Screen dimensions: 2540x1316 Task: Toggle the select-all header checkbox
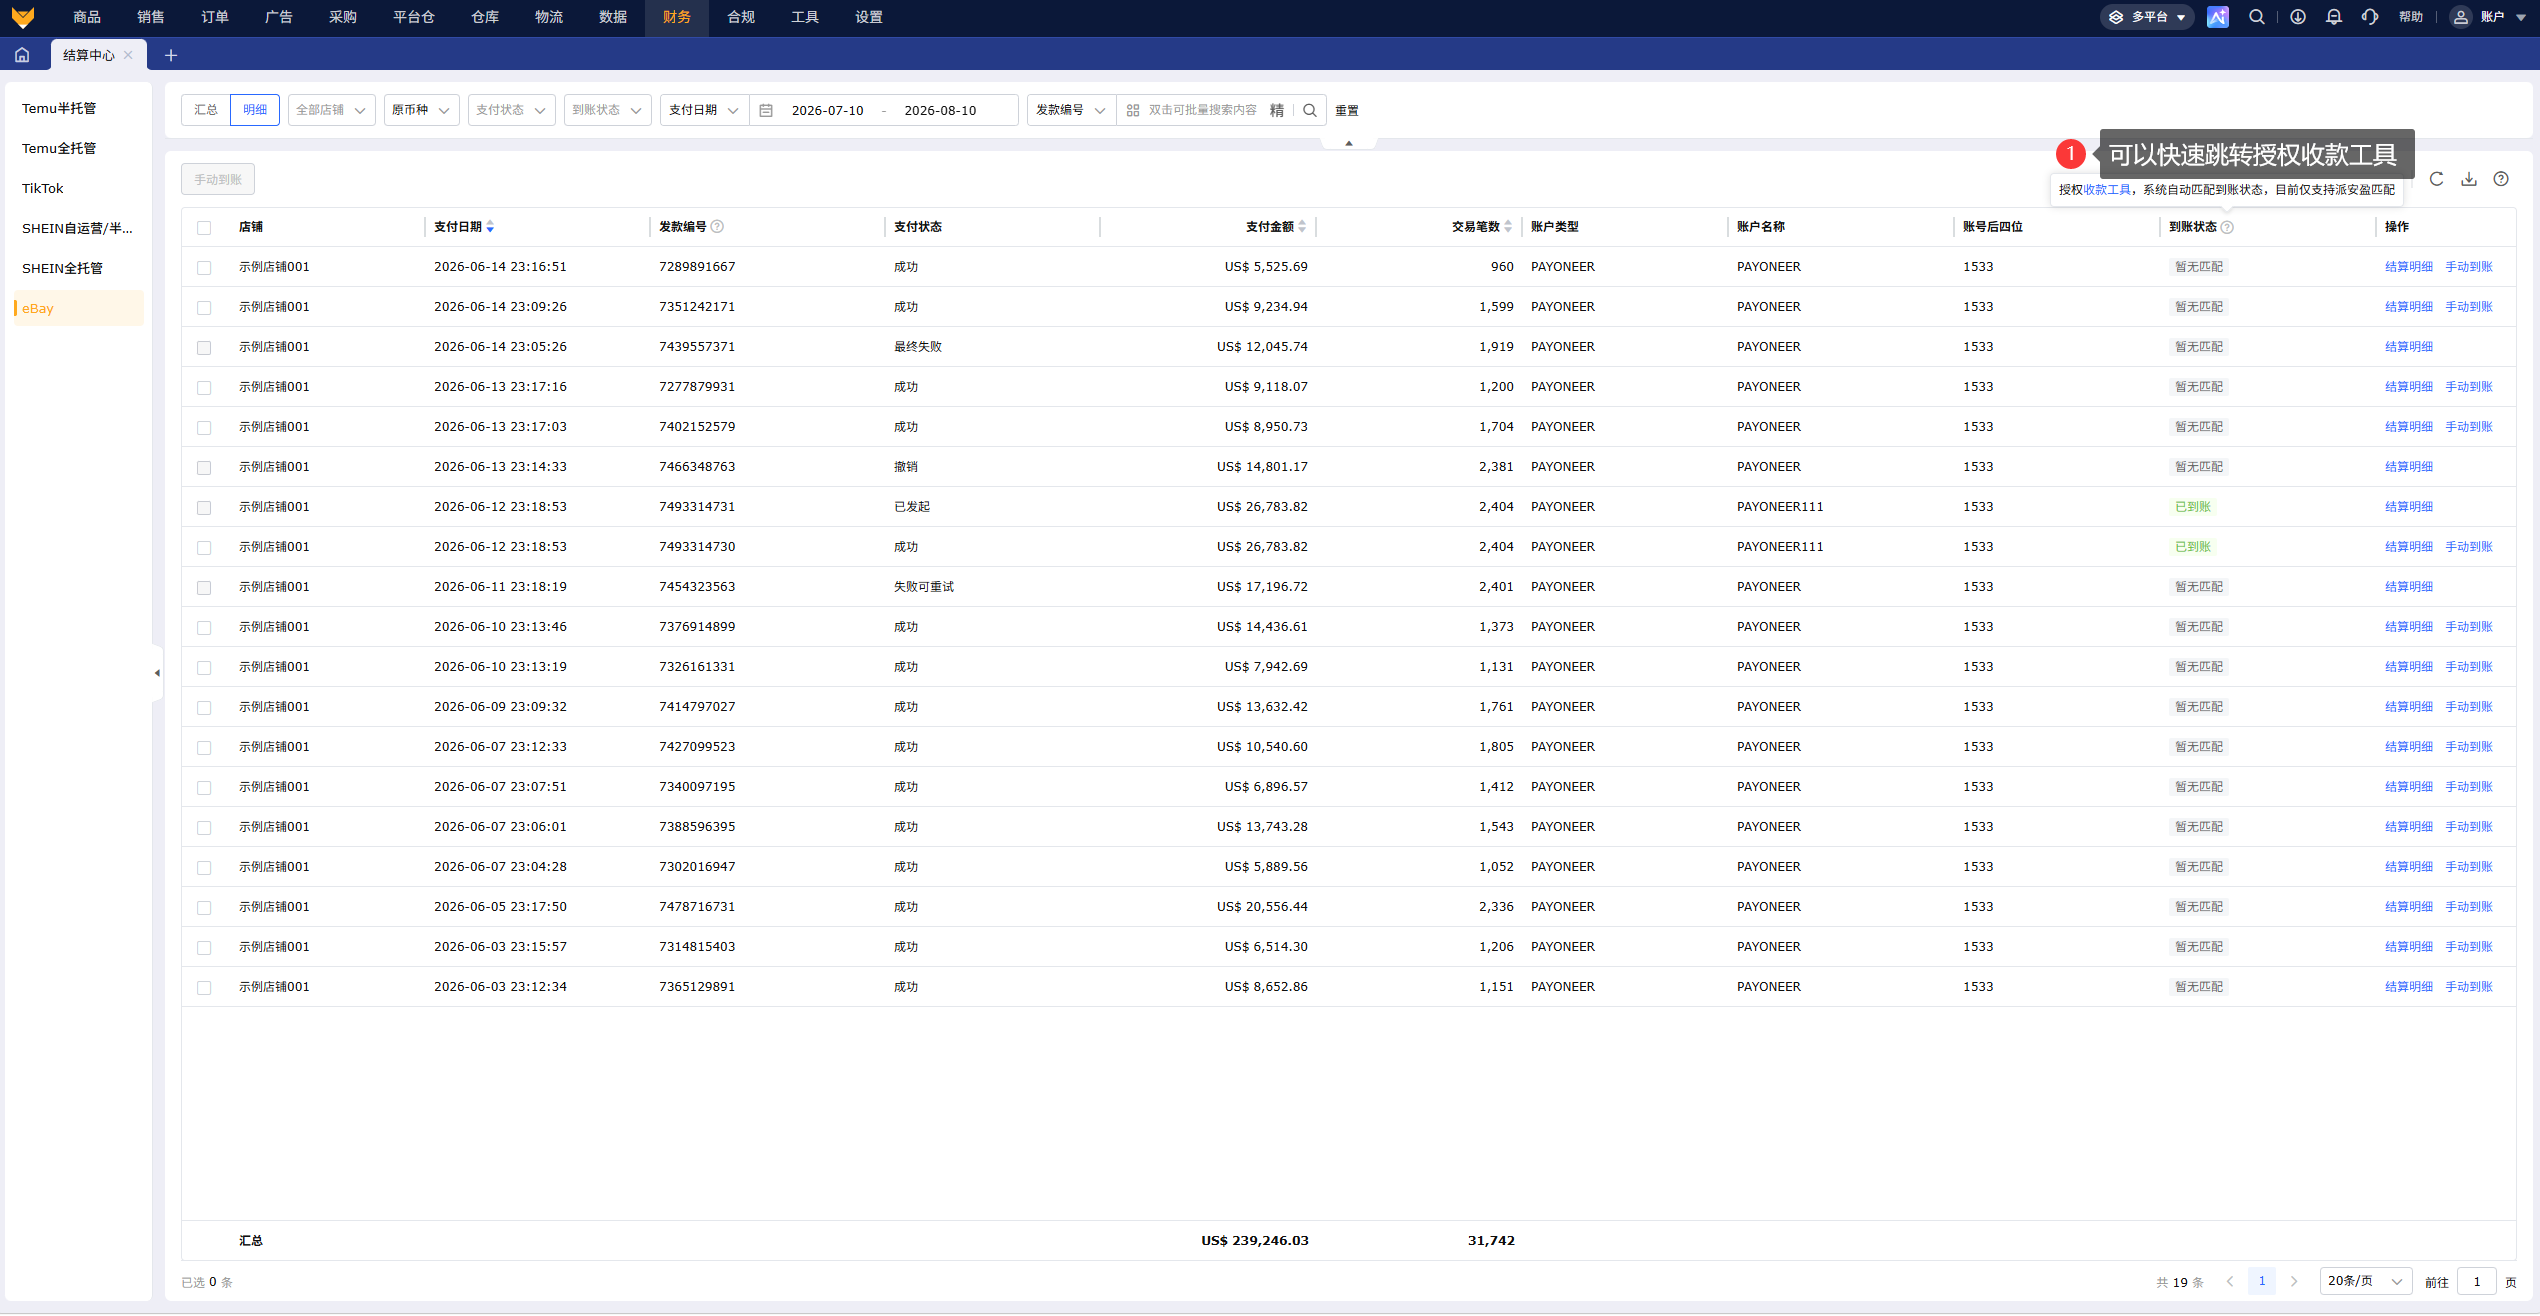click(x=204, y=227)
